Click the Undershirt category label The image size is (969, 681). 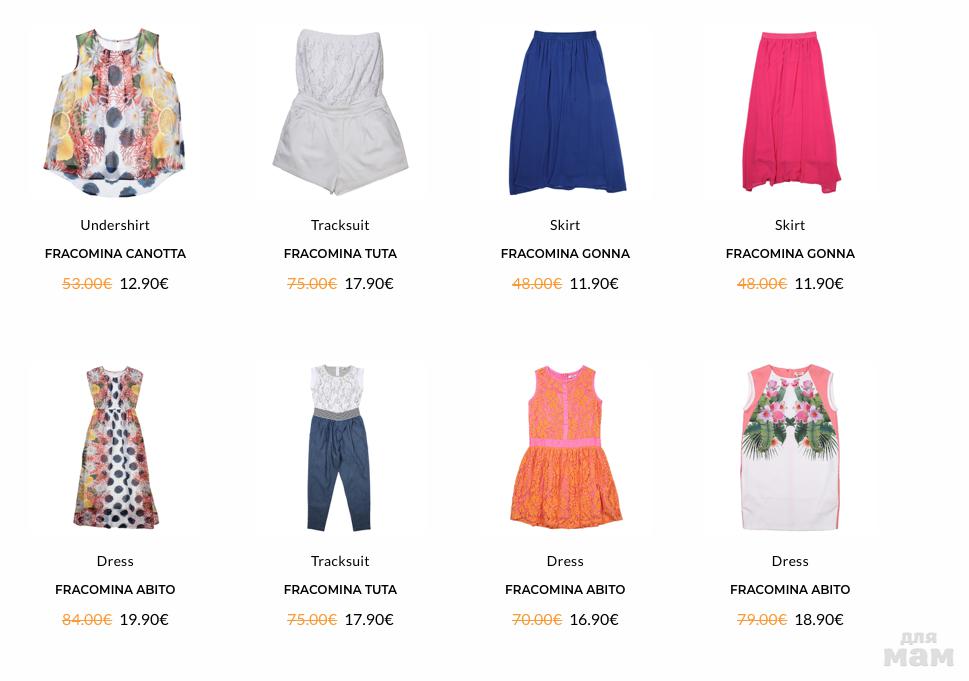[x=115, y=225]
